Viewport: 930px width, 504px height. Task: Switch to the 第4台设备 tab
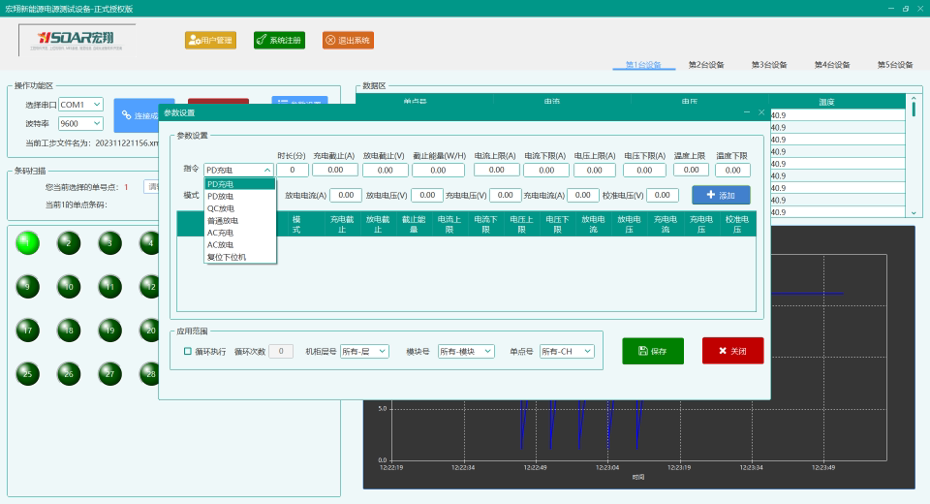pyautogui.click(x=832, y=65)
